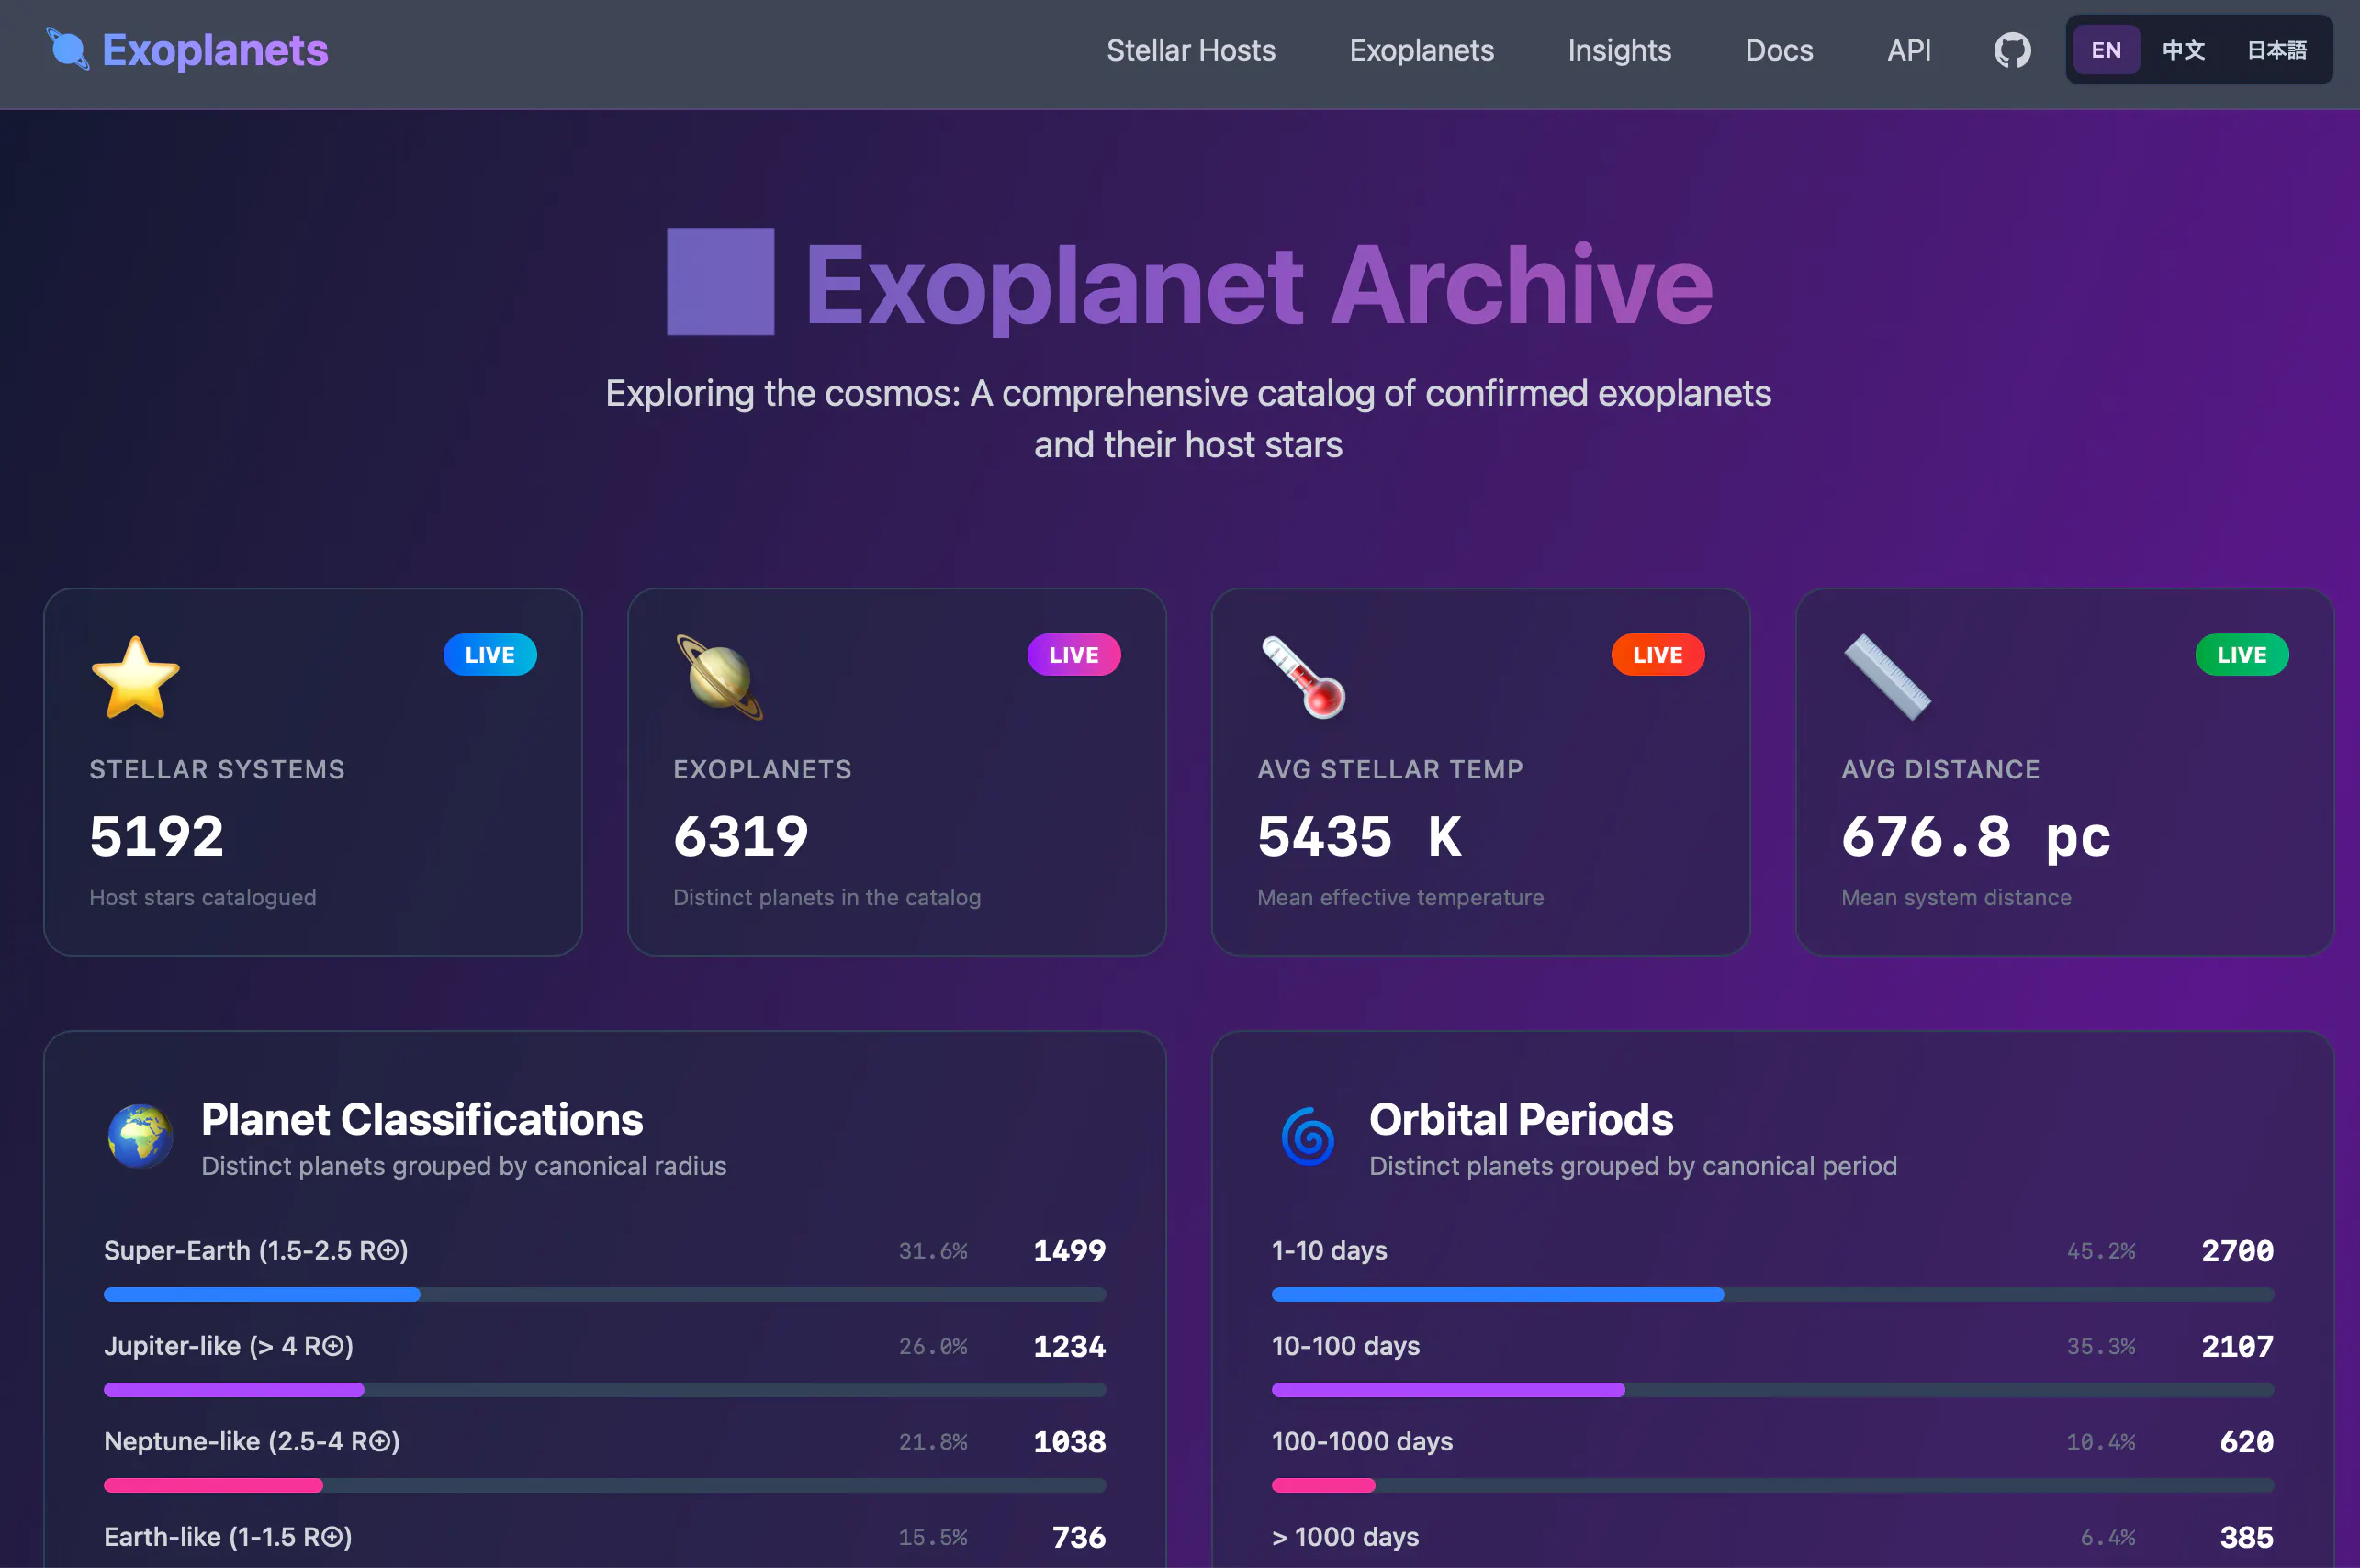Click the ringed planet icon in Exoplanets card
The width and height of the screenshot is (2360, 1568).
(x=719, y=678)
